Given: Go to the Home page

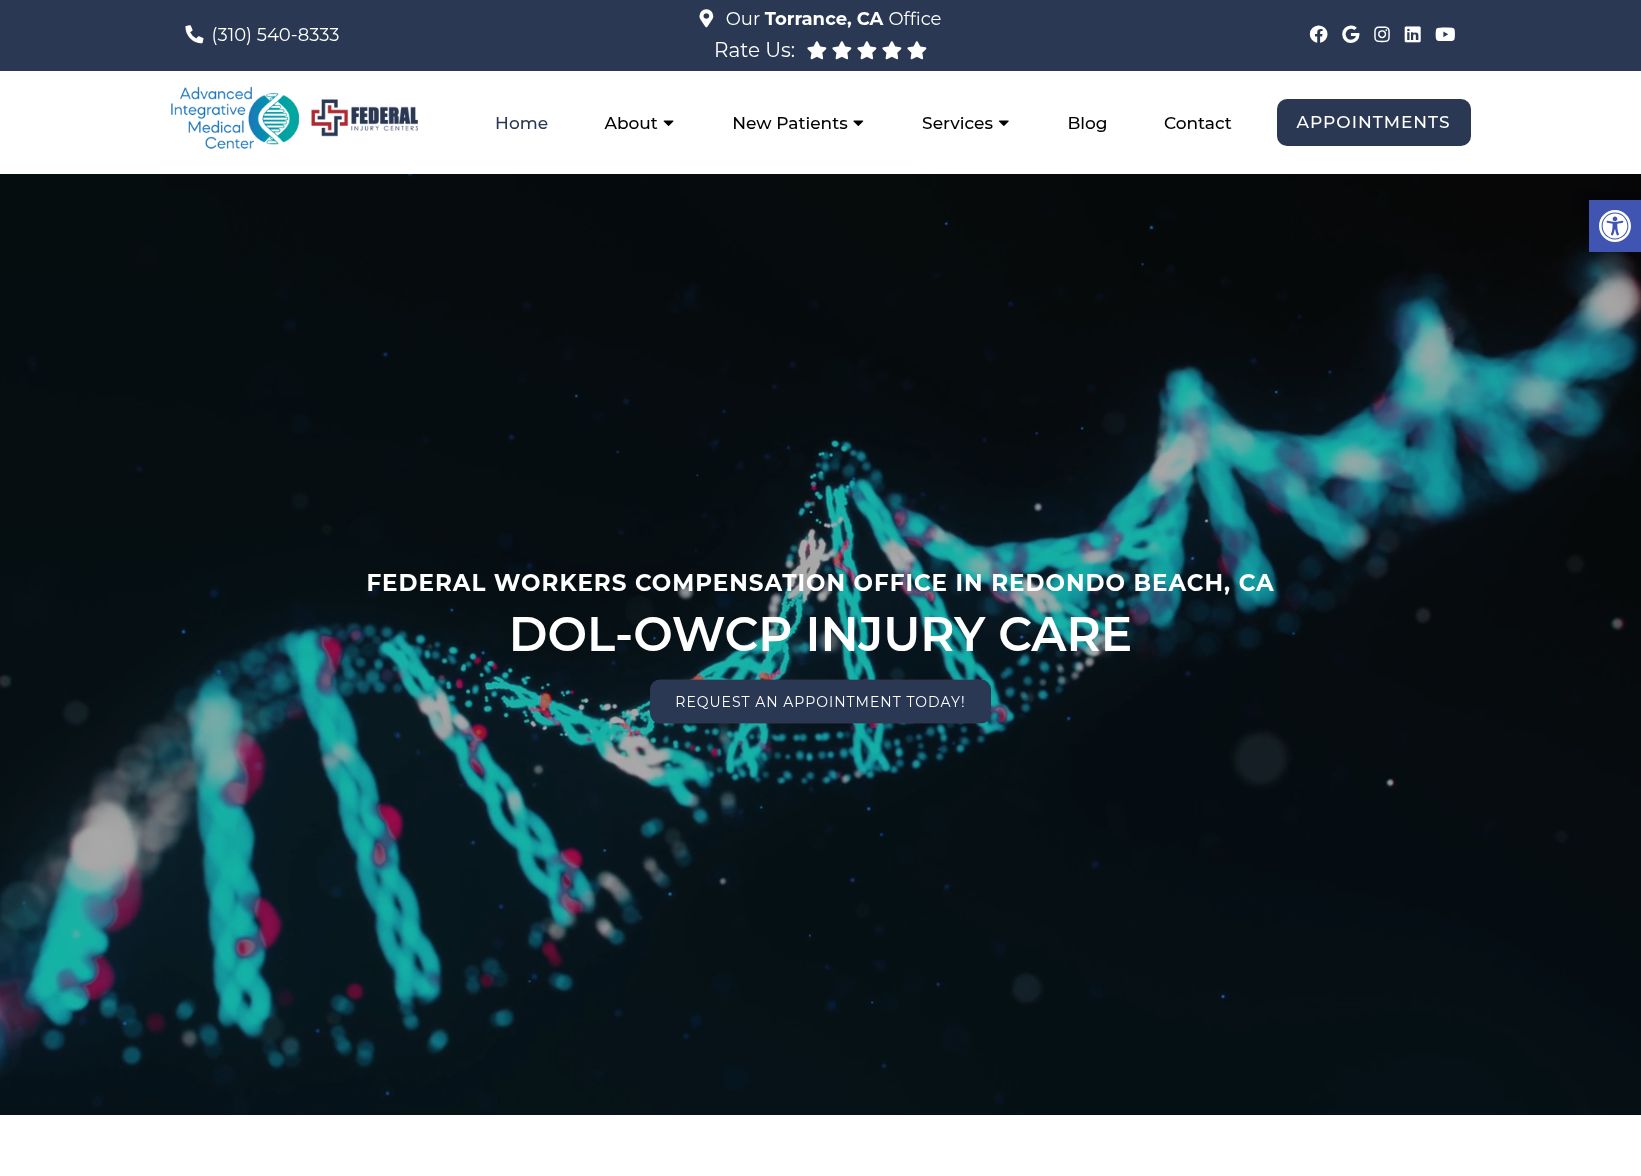Looking at the screenshot, I should coord(521,123).
